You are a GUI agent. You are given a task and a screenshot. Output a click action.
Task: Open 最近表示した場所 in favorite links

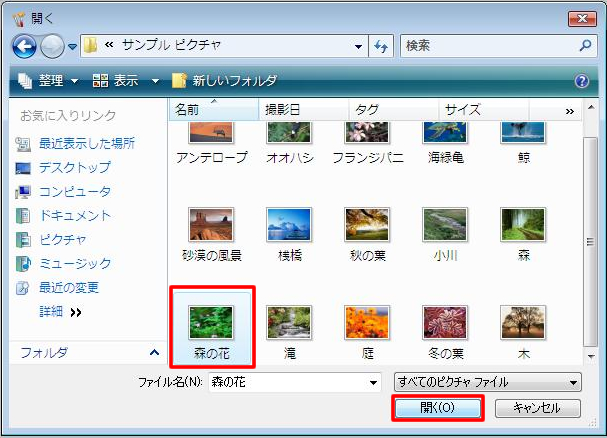(86, 143)
